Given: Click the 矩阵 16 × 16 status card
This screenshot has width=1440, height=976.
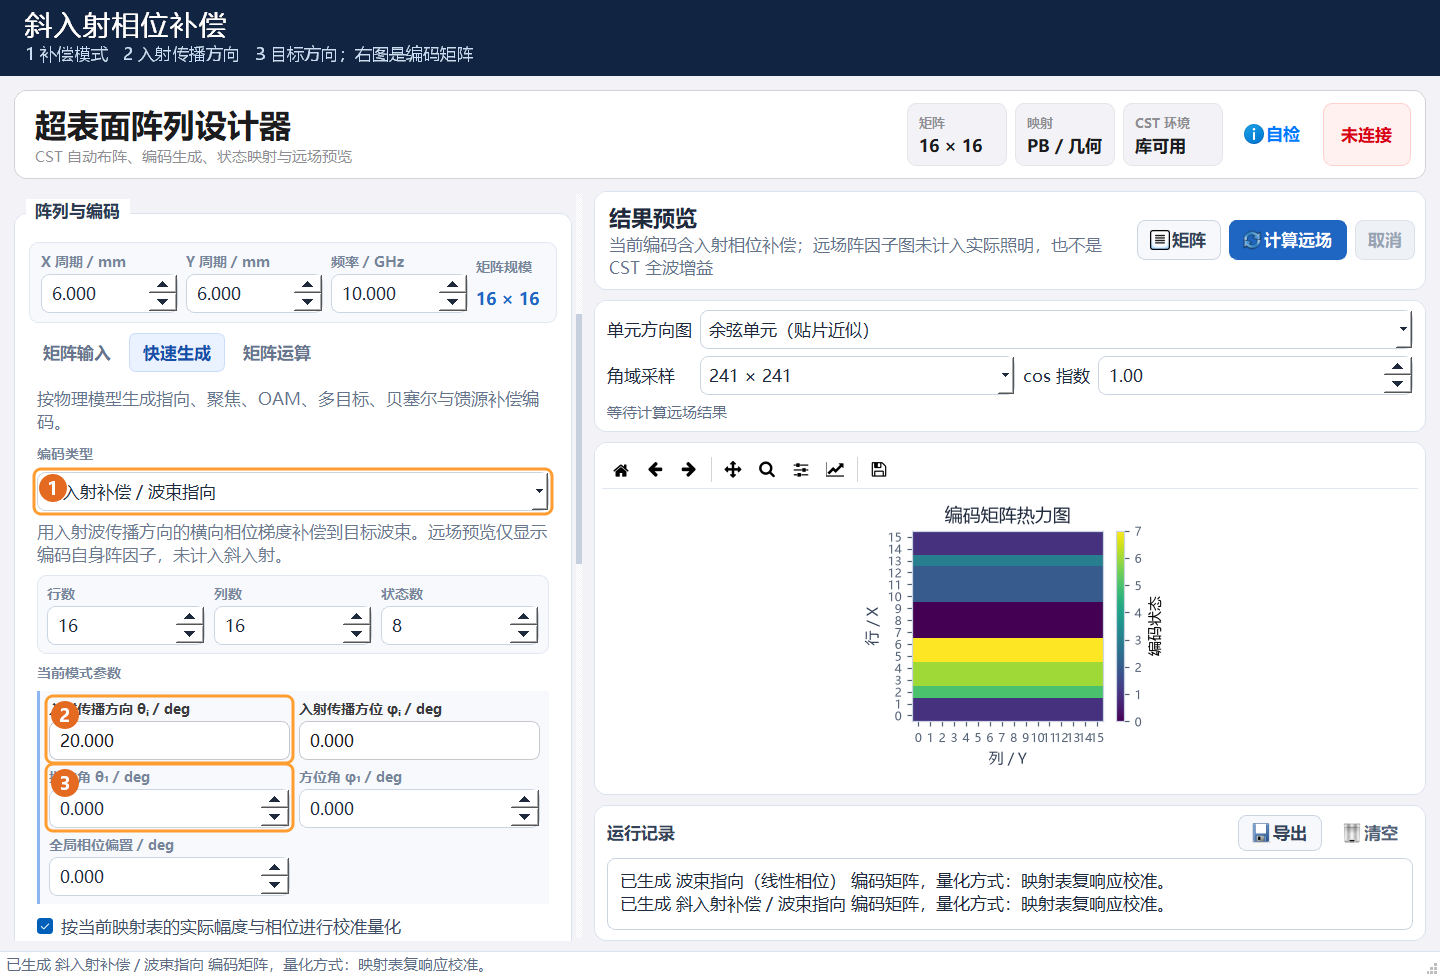Looking at the screenshot, I should click(957, 134).
